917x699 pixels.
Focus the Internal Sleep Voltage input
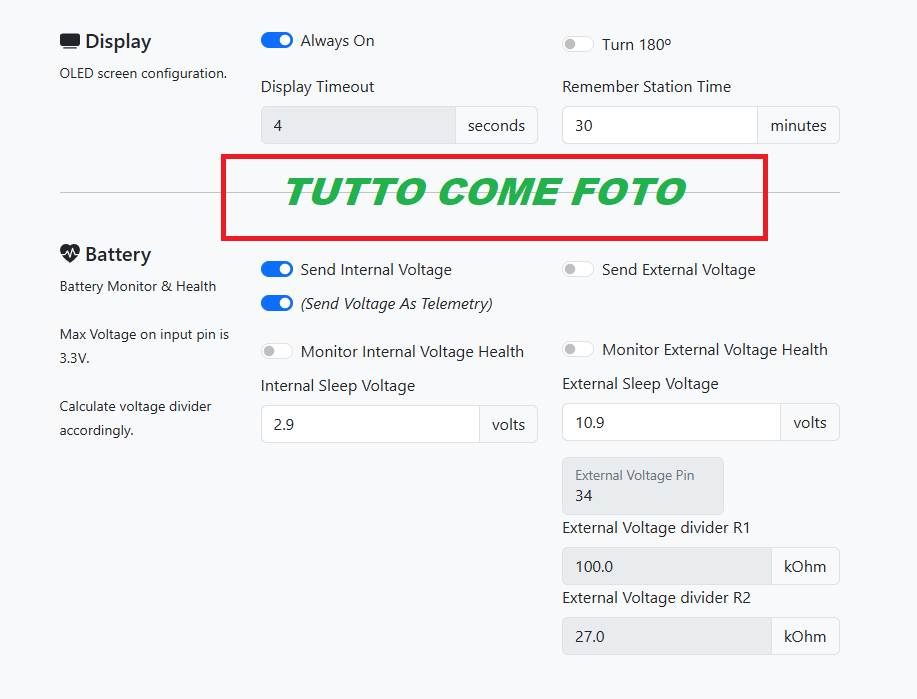click(x=370, y=424)
